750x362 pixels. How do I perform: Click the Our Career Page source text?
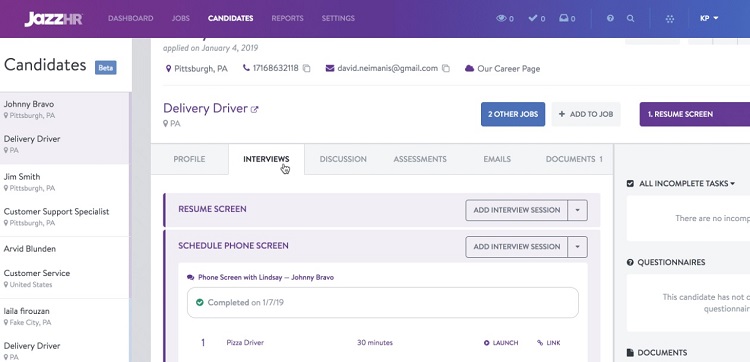point(508,68)
